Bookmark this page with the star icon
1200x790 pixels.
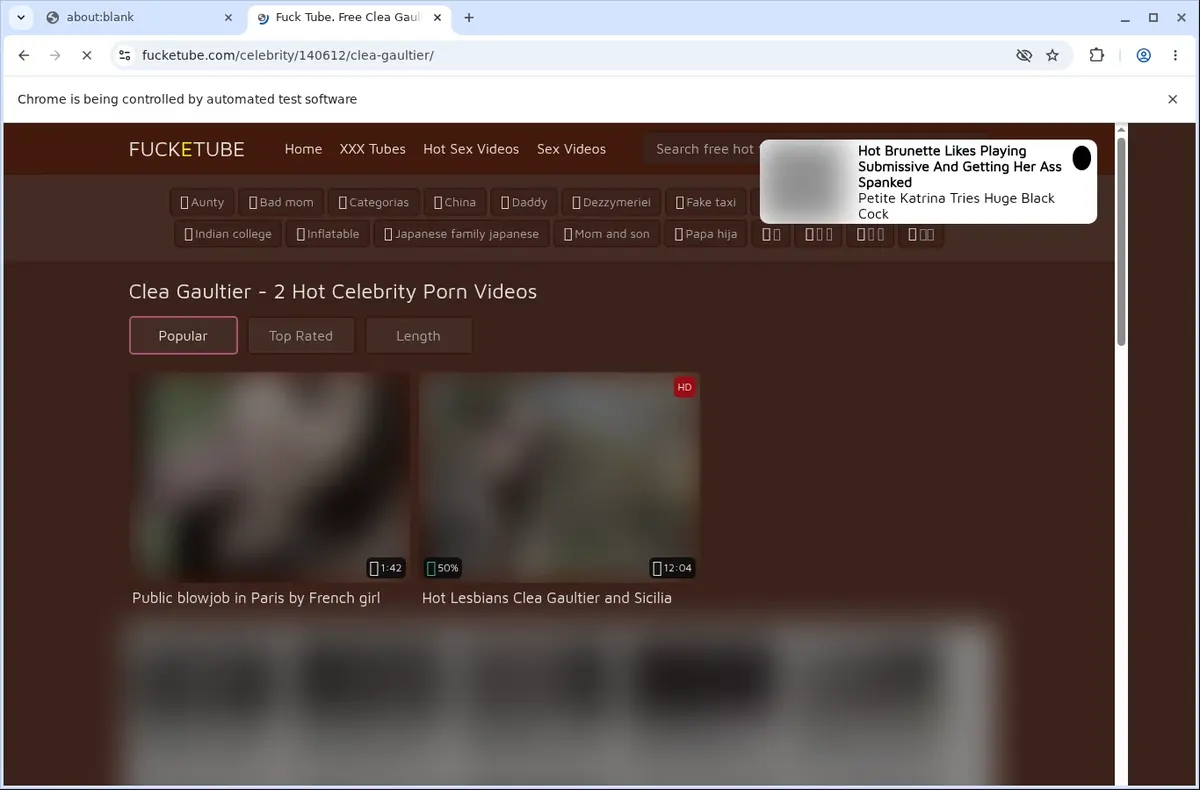coord(1052,56)
